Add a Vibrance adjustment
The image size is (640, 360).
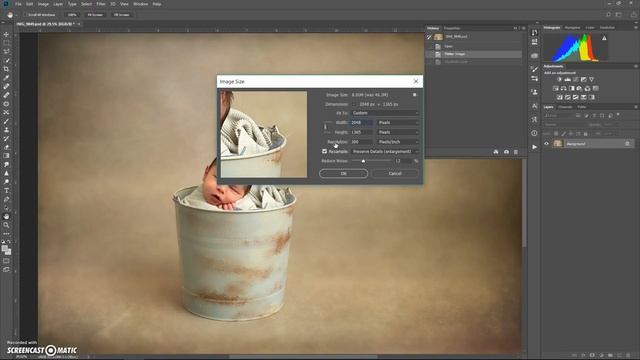[591, 79]
